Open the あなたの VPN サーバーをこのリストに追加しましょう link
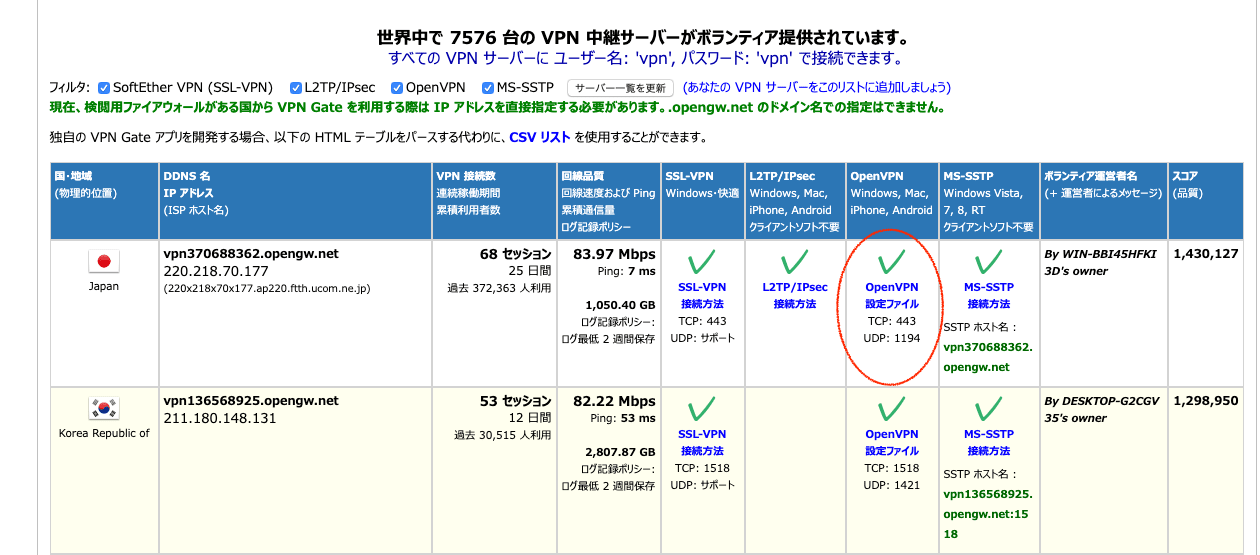Screen dimensions: 1260x555 point(817,88)
